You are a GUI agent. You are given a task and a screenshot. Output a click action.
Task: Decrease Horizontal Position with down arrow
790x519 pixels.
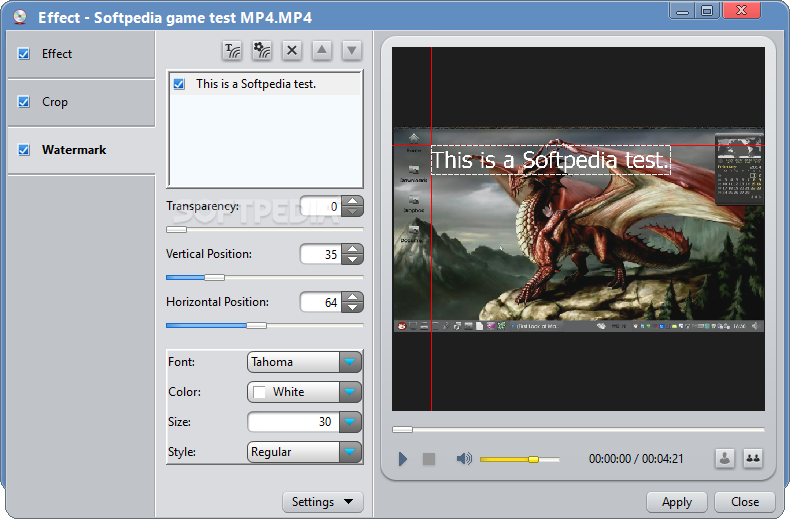click(x=352, y=308)
